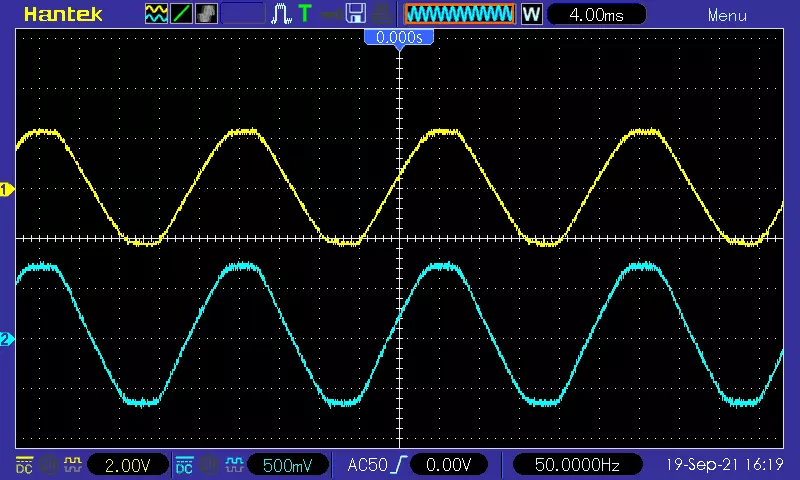
Task: Click the 0.00V trigger level value
Action: pyautogui.click(x=448, y=465)
